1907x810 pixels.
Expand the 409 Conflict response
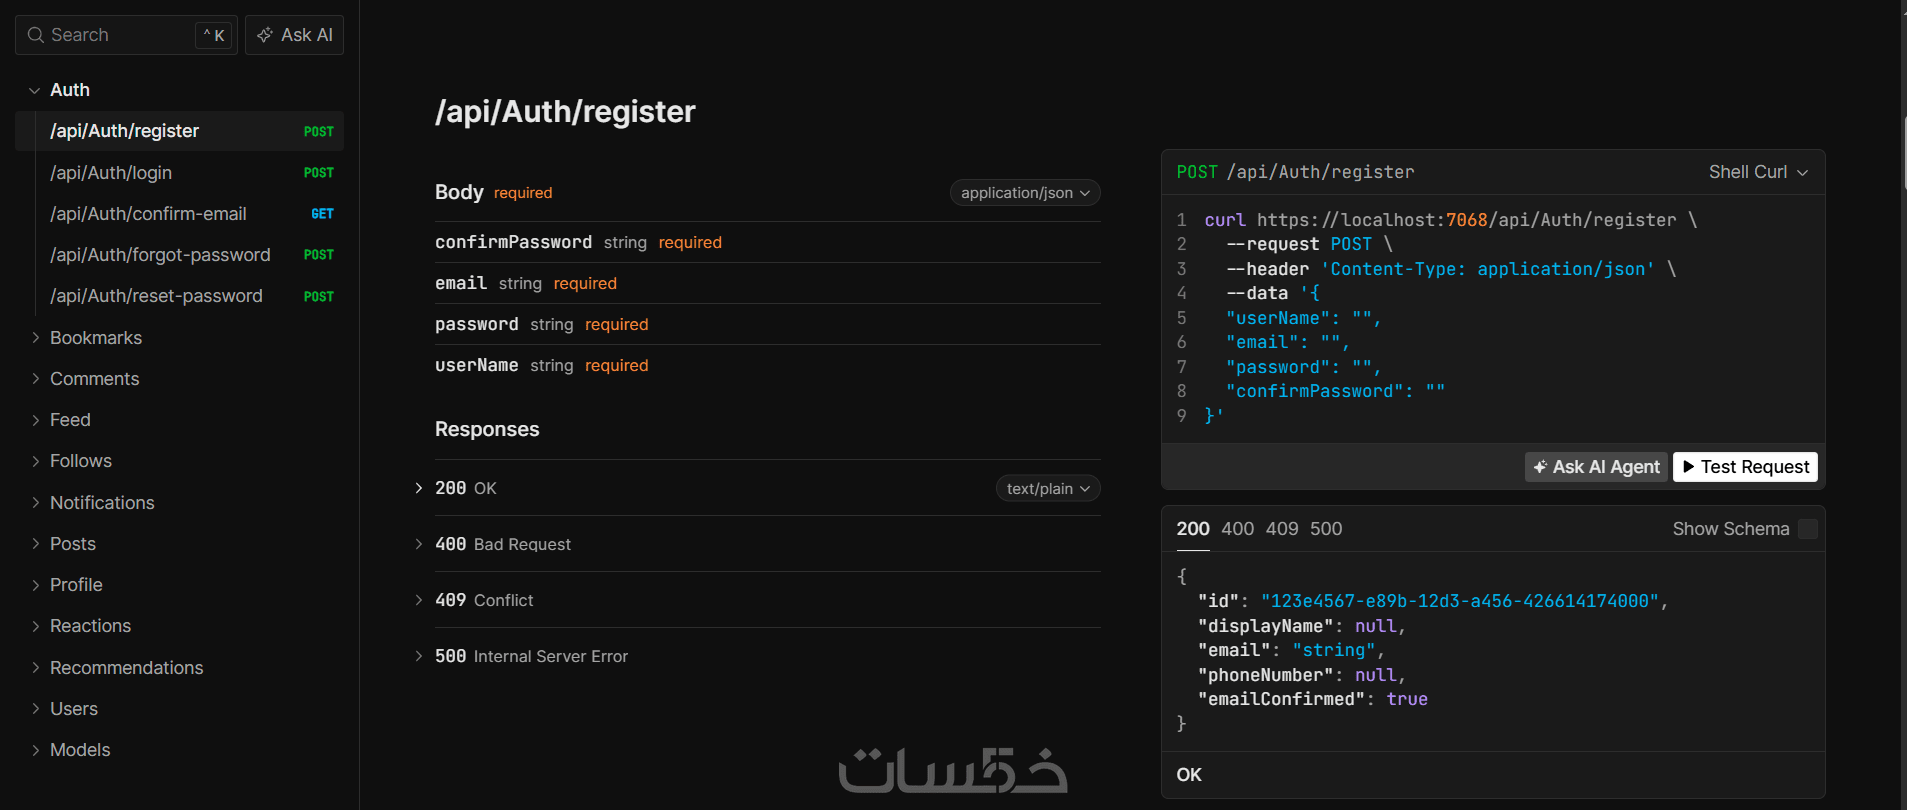(x=419, y=600)
